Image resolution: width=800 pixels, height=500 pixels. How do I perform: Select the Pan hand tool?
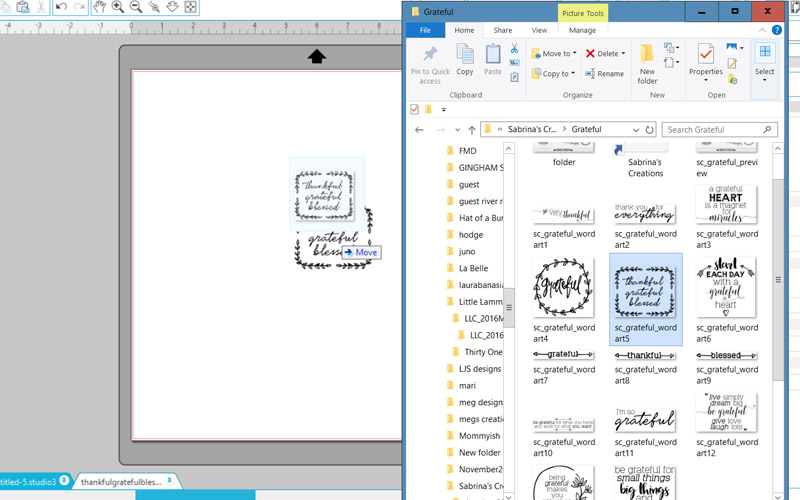pos(99,7)
